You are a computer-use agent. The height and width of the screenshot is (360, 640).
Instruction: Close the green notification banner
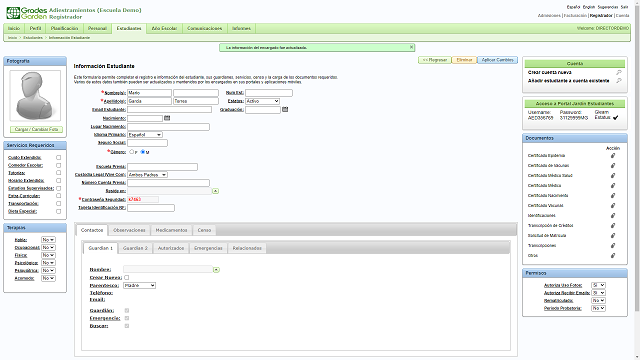[411, 47]
